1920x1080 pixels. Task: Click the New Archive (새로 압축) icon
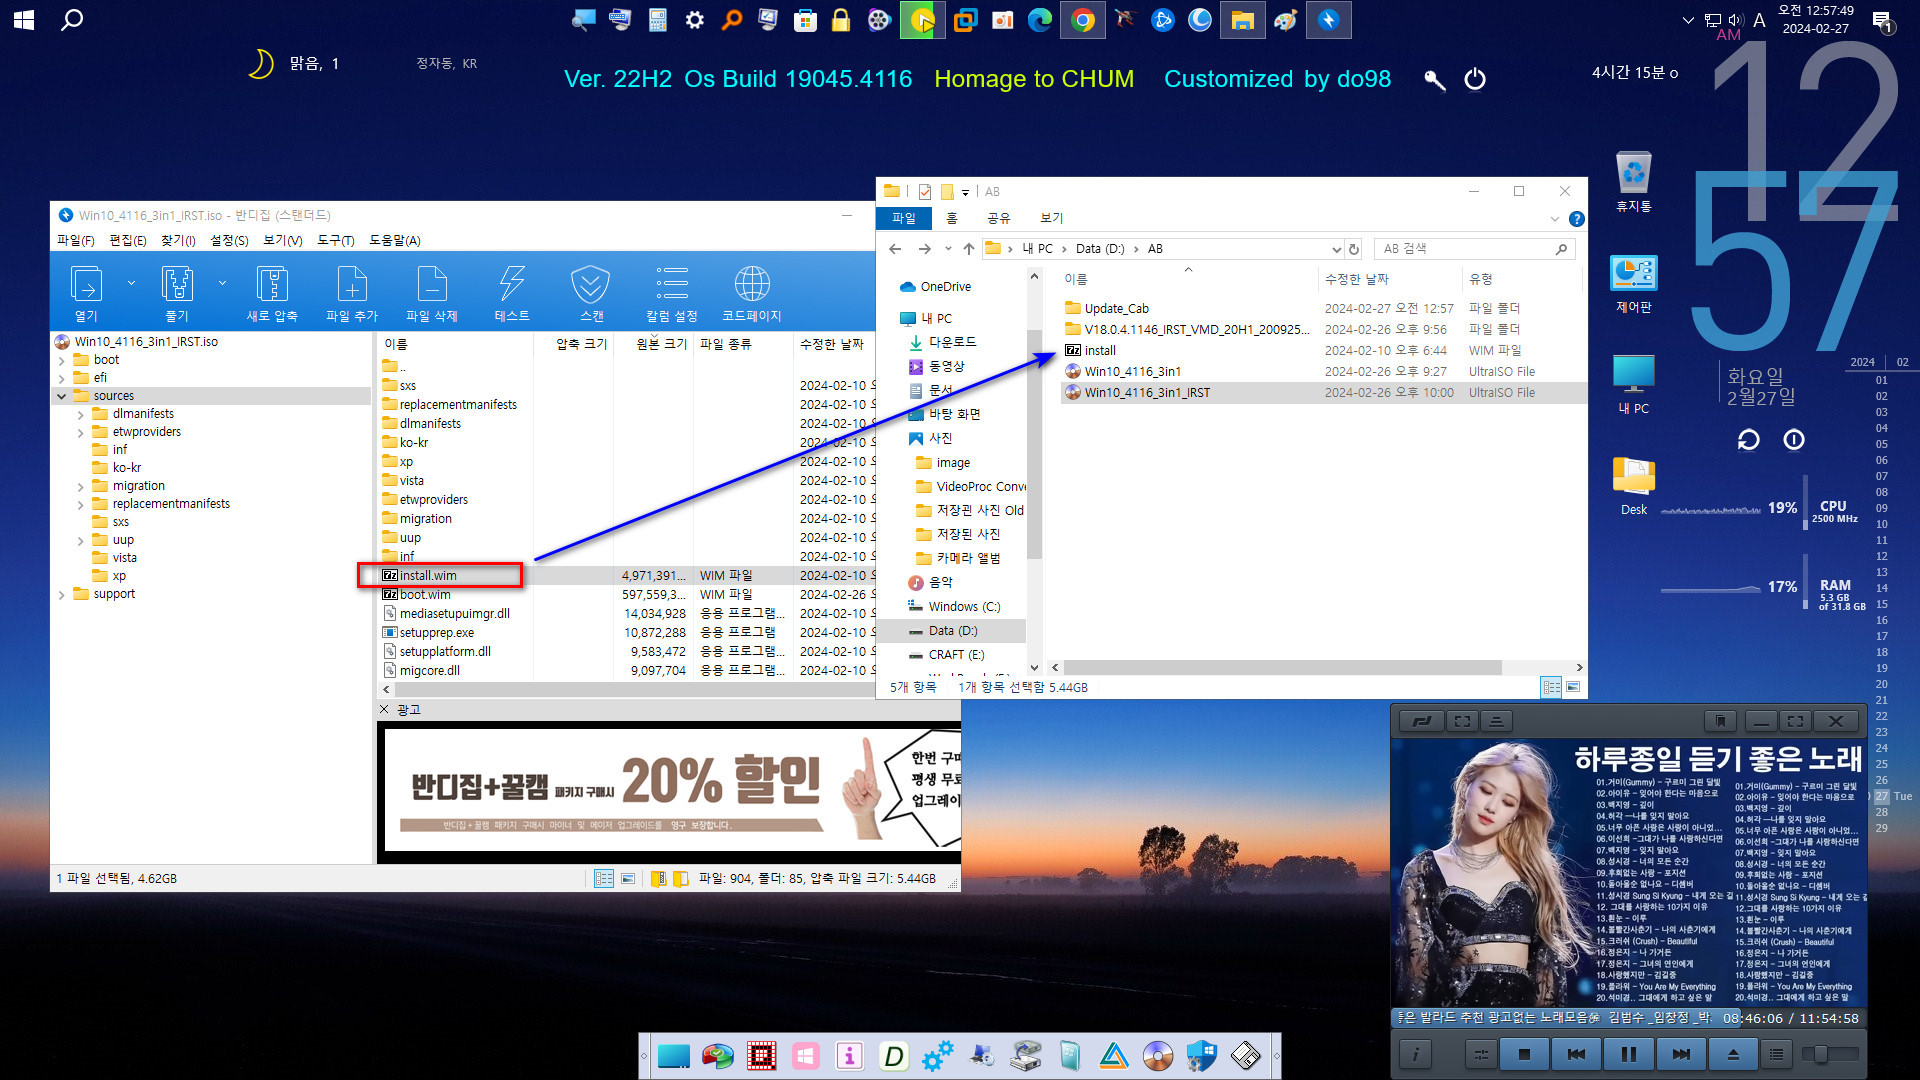(272, 292)
